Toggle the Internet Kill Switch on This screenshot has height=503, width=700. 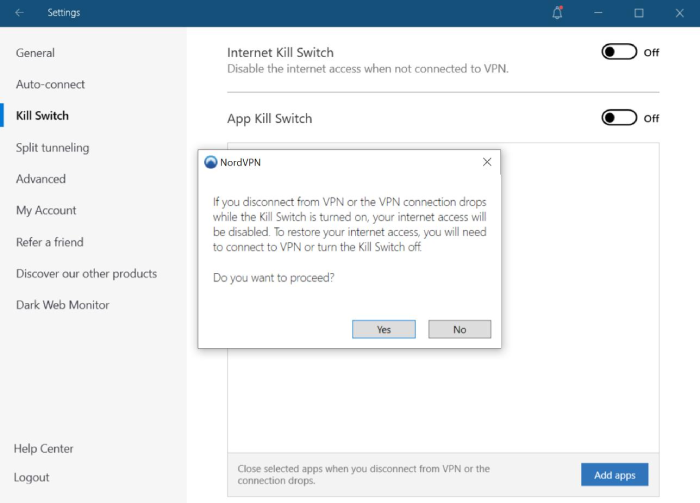(x=619, y=52)
